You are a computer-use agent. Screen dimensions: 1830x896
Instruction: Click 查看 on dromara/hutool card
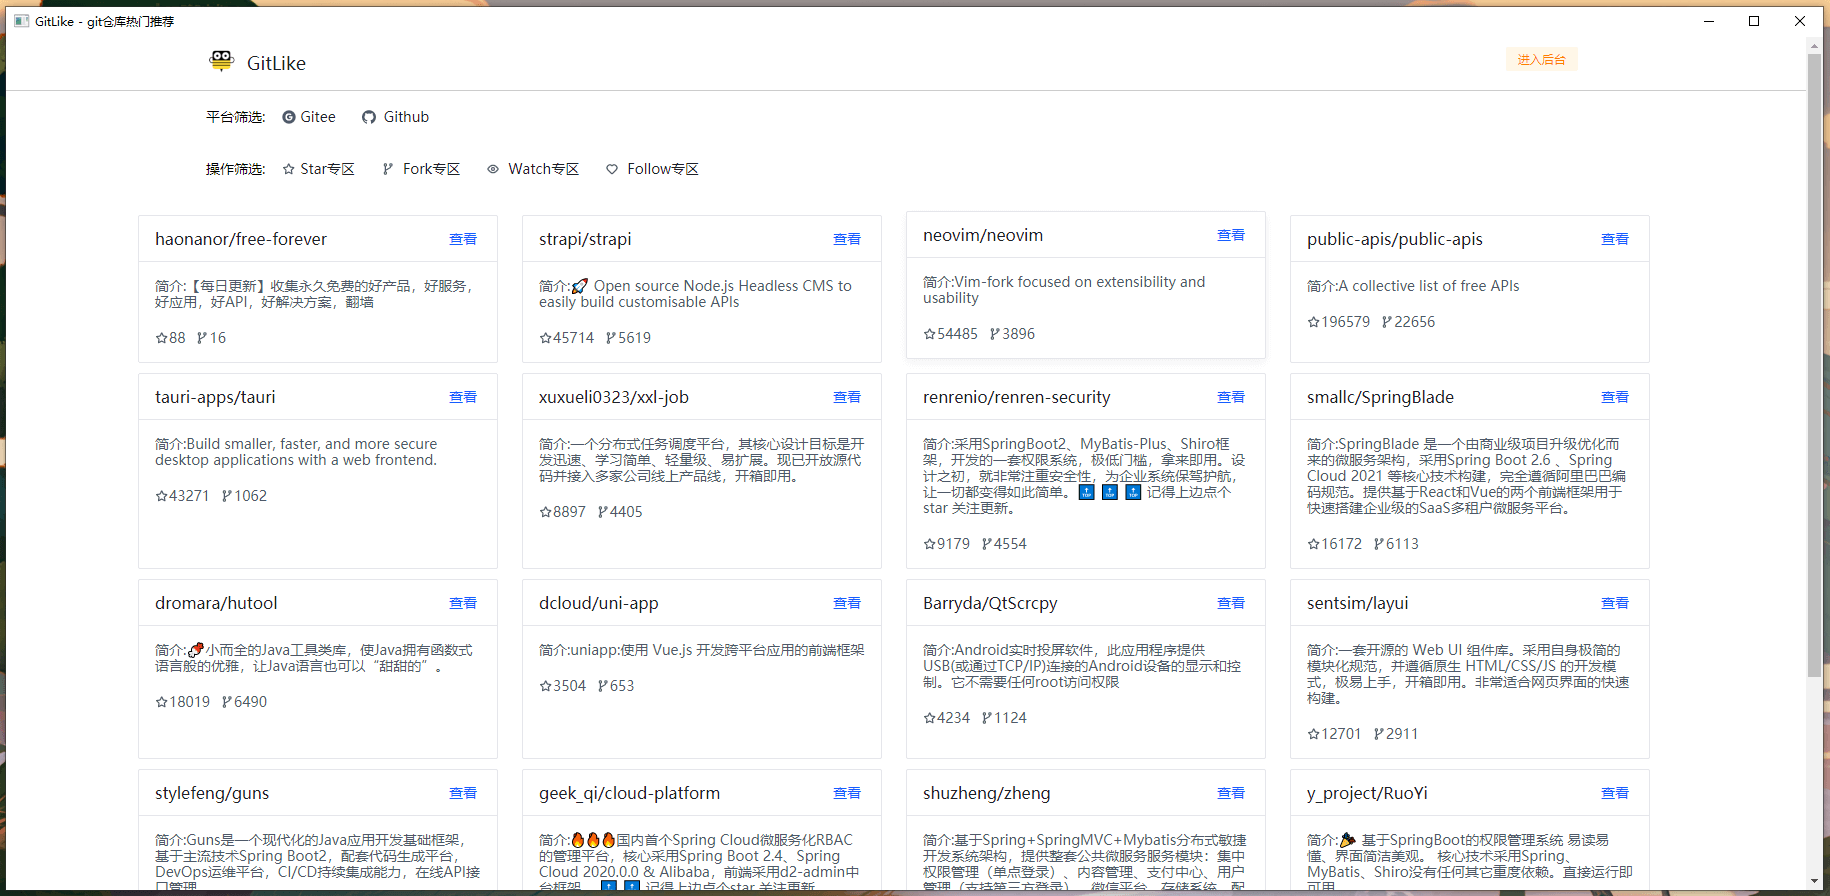463,603
